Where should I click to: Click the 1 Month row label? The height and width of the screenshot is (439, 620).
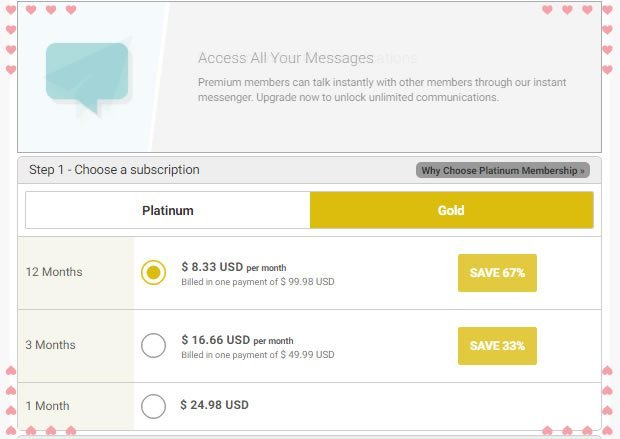[47, 406]
